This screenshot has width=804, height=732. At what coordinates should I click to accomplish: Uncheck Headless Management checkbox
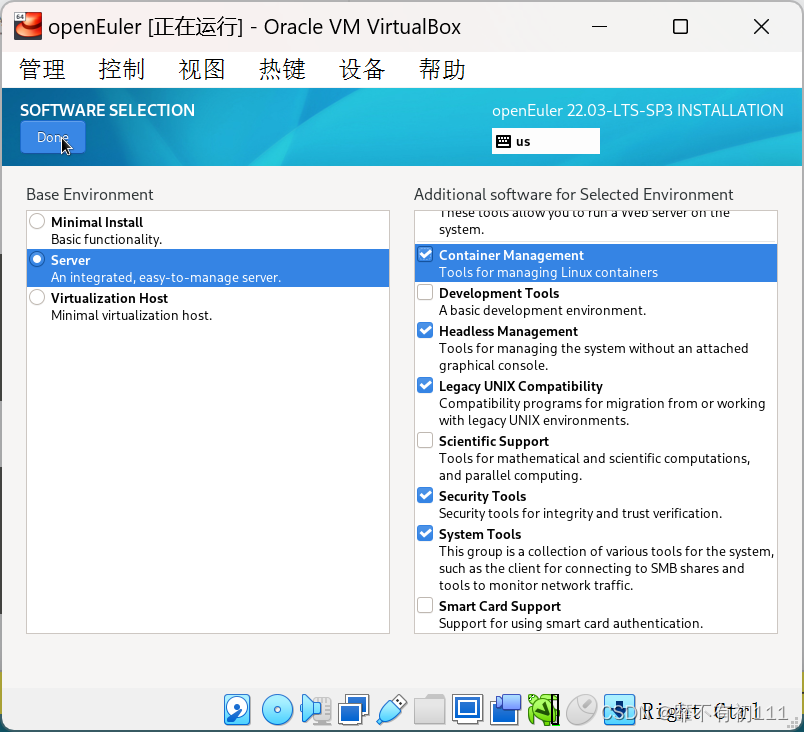click(x=425, y=330)
